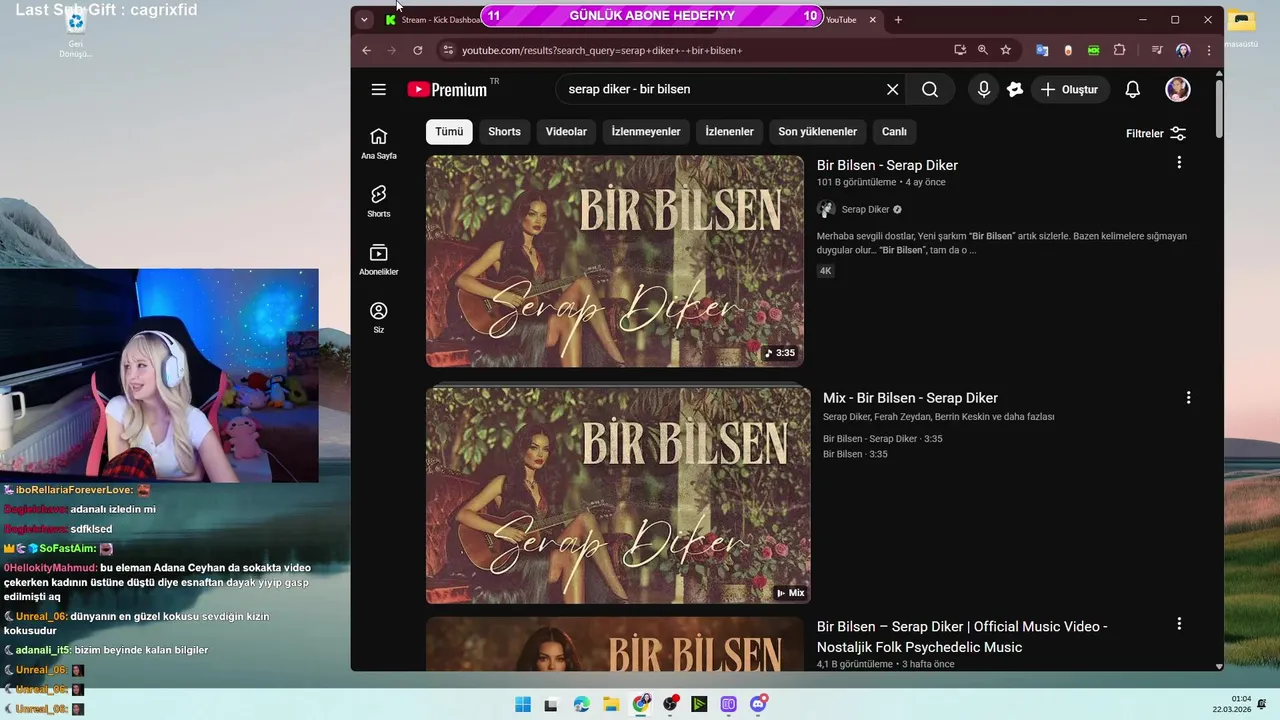Open Microsoft Edge from the taskbar
The height and width of the screenshot is (720, 1280).
(x=582, y=704)
